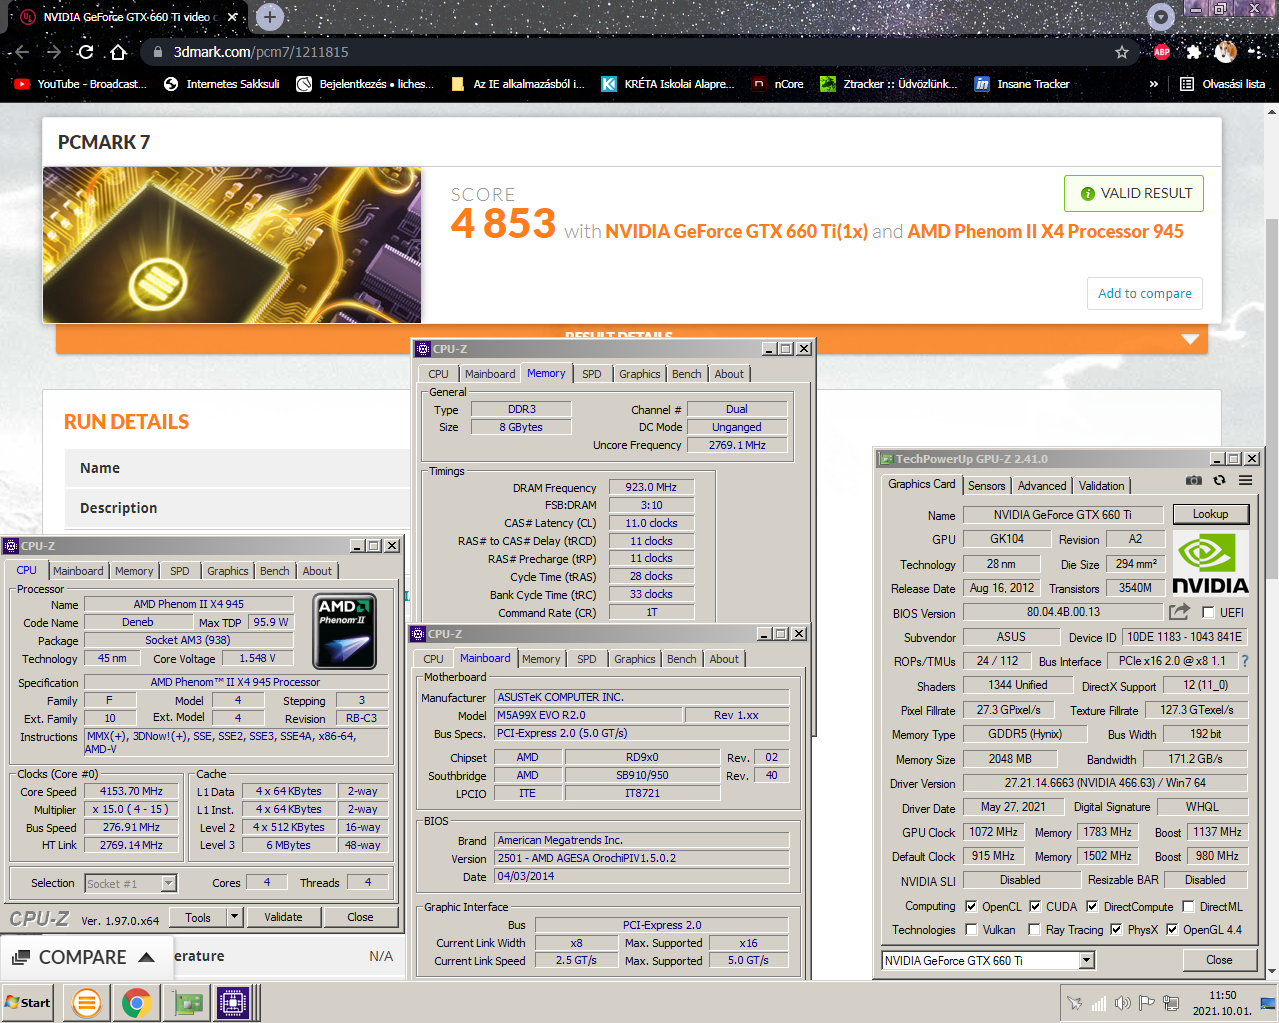Switch to Sensors tab in GPU-Z
Viewport: 1279px width, 1023px height.
987,486
